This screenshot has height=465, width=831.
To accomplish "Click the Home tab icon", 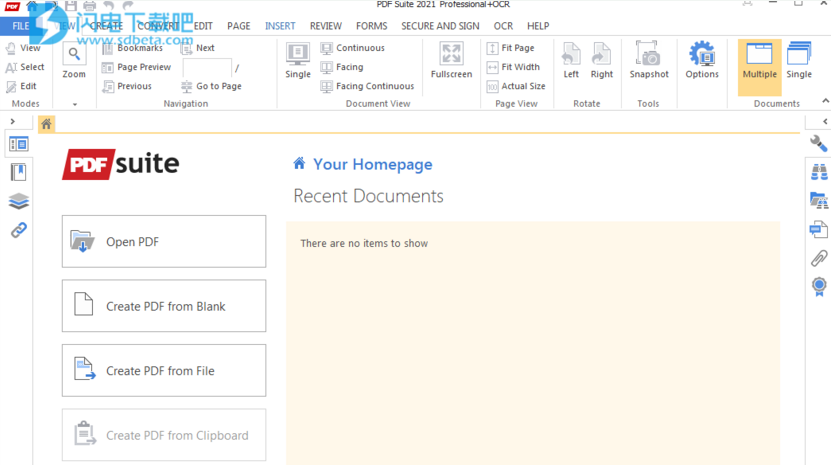I will (46, 124).
